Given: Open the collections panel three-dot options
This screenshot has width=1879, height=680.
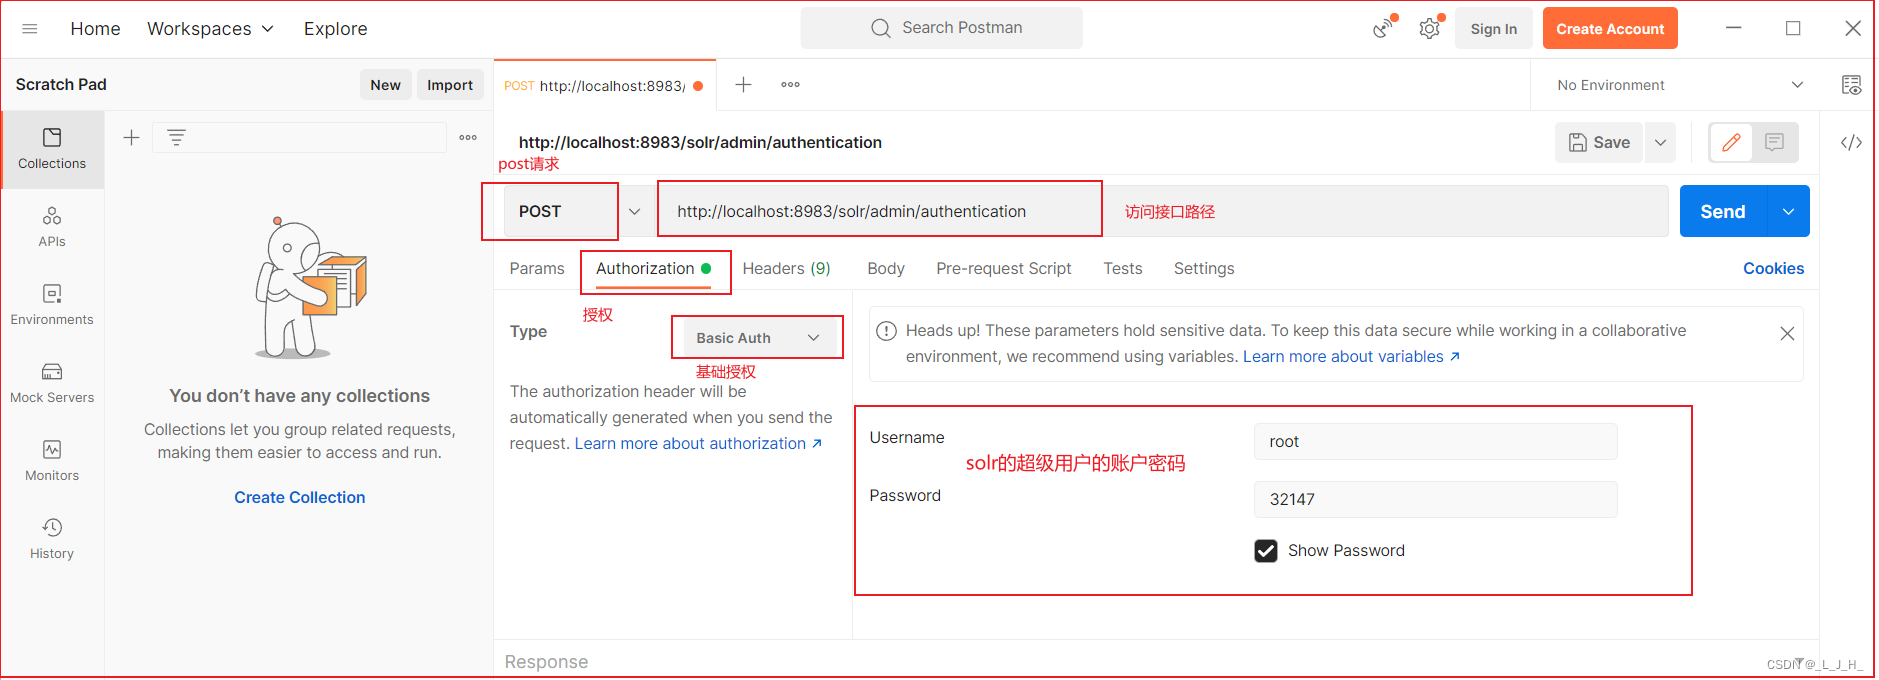Looking at the screenshot, I should (x=468, y=138).
